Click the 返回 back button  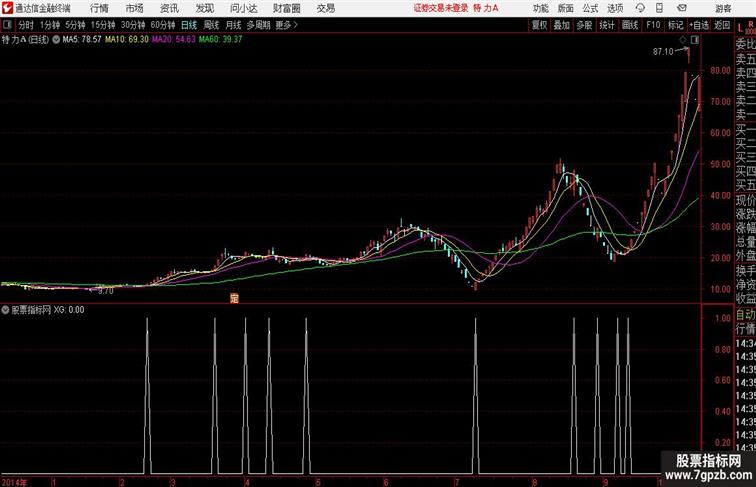[722, 25]
